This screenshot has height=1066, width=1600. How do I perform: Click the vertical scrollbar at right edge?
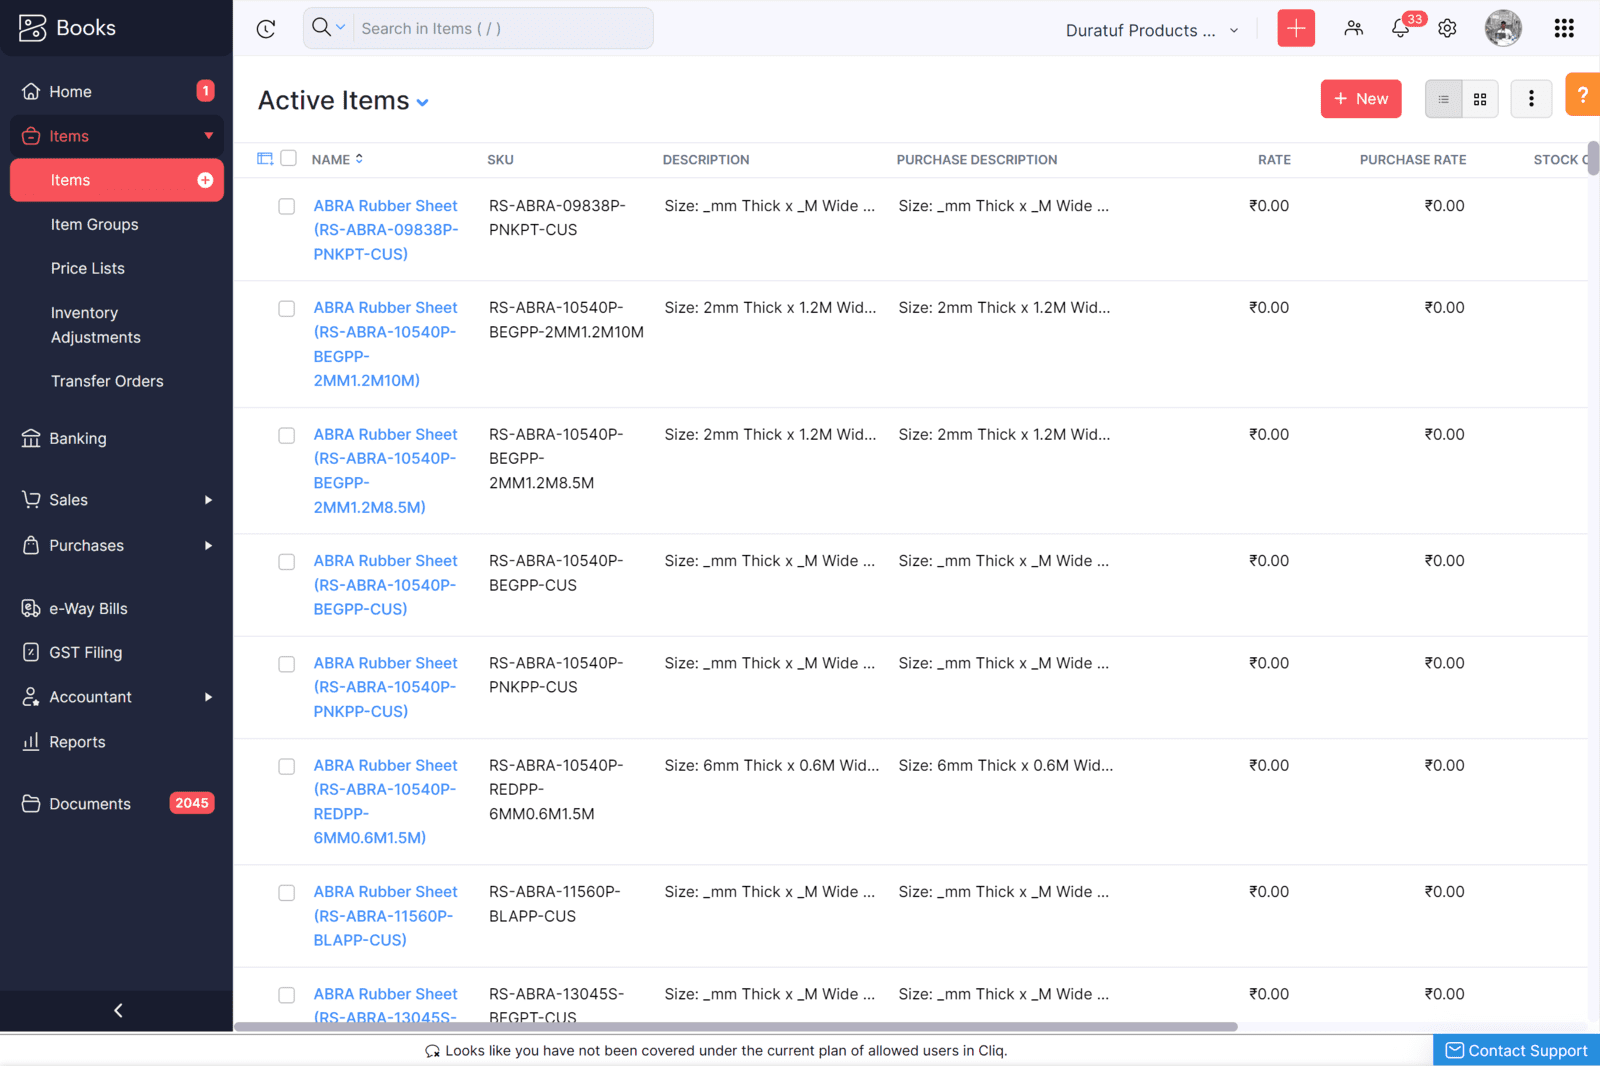(1593, 159)
